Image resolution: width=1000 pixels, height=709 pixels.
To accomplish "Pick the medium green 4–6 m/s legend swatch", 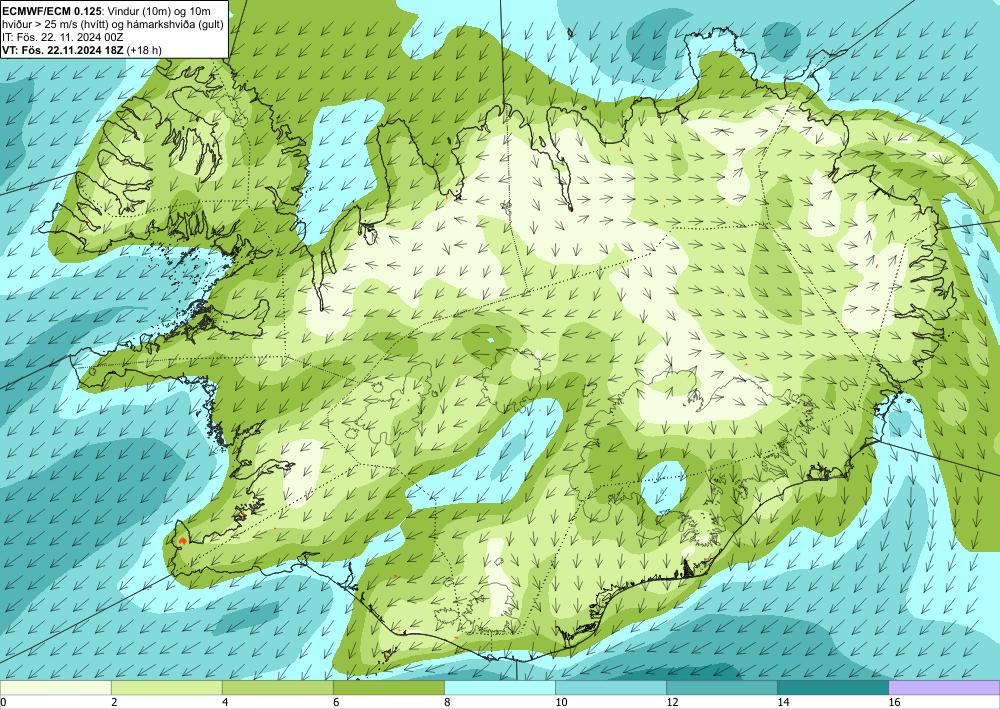I will coord(277,688).
